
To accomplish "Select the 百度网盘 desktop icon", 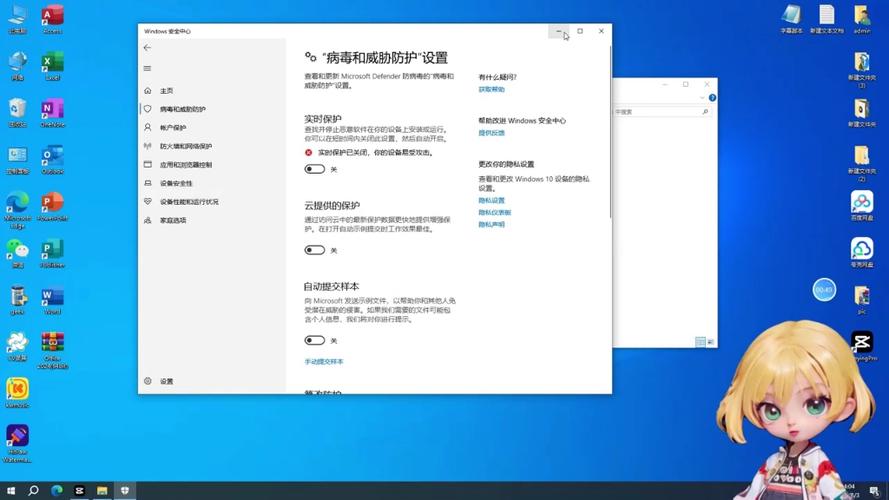I will point(862,206).
